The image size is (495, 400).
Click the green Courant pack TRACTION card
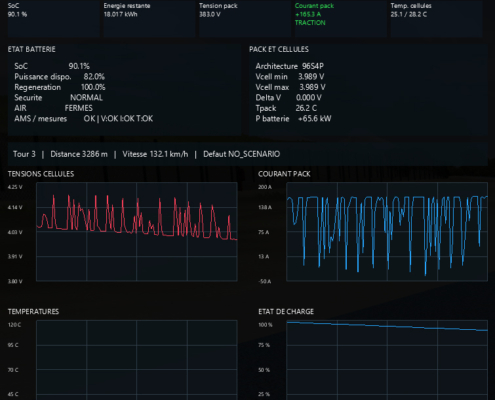(341, 18)
